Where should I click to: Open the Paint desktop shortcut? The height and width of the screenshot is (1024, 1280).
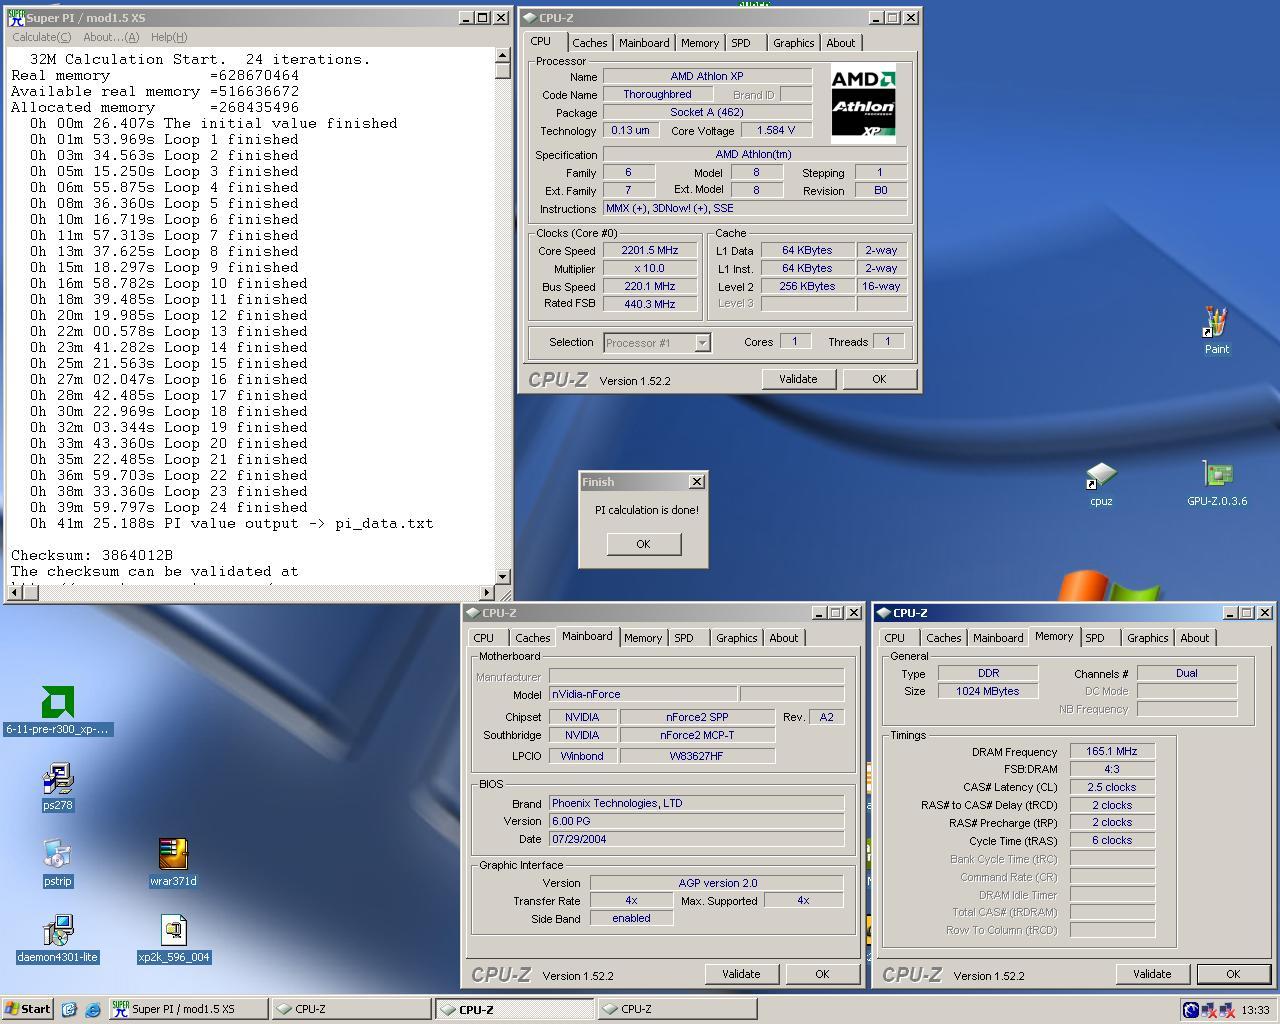tap(1216, 331)
